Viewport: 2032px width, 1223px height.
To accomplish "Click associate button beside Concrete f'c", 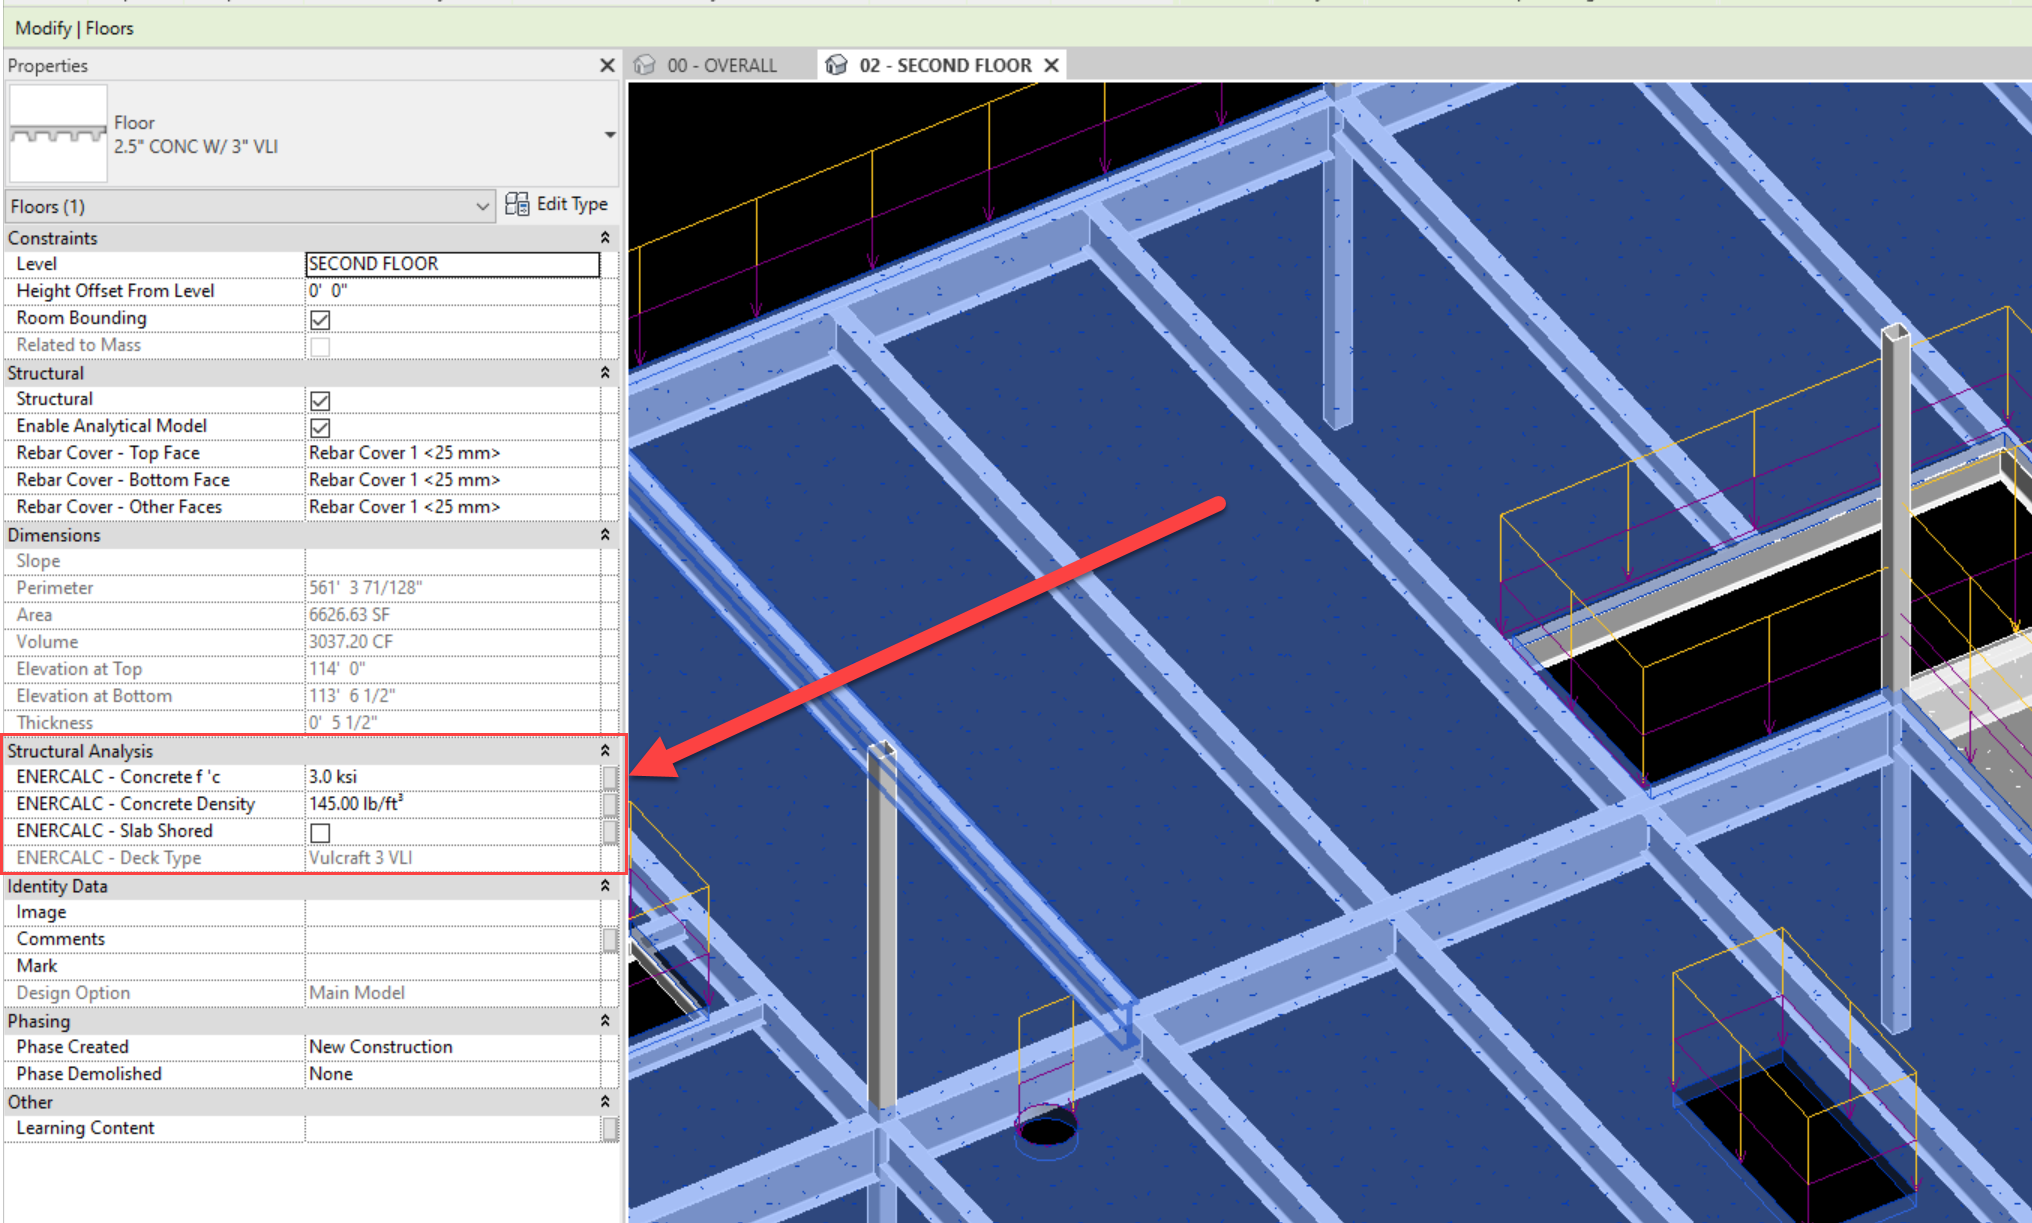I will click(x=610, y=777).
